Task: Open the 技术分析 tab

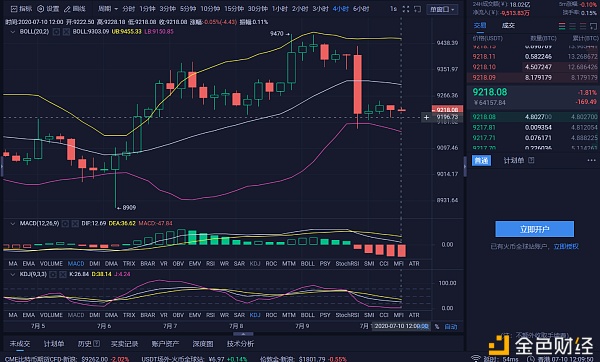Action: pyautogui.click(x=240, y=344)
